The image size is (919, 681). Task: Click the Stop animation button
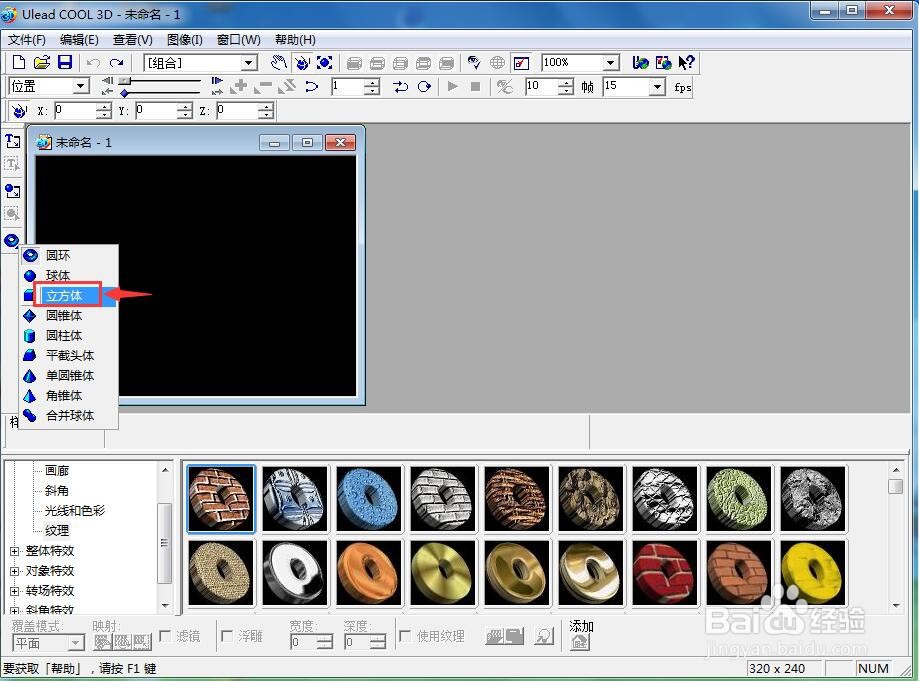coord(475,87)
